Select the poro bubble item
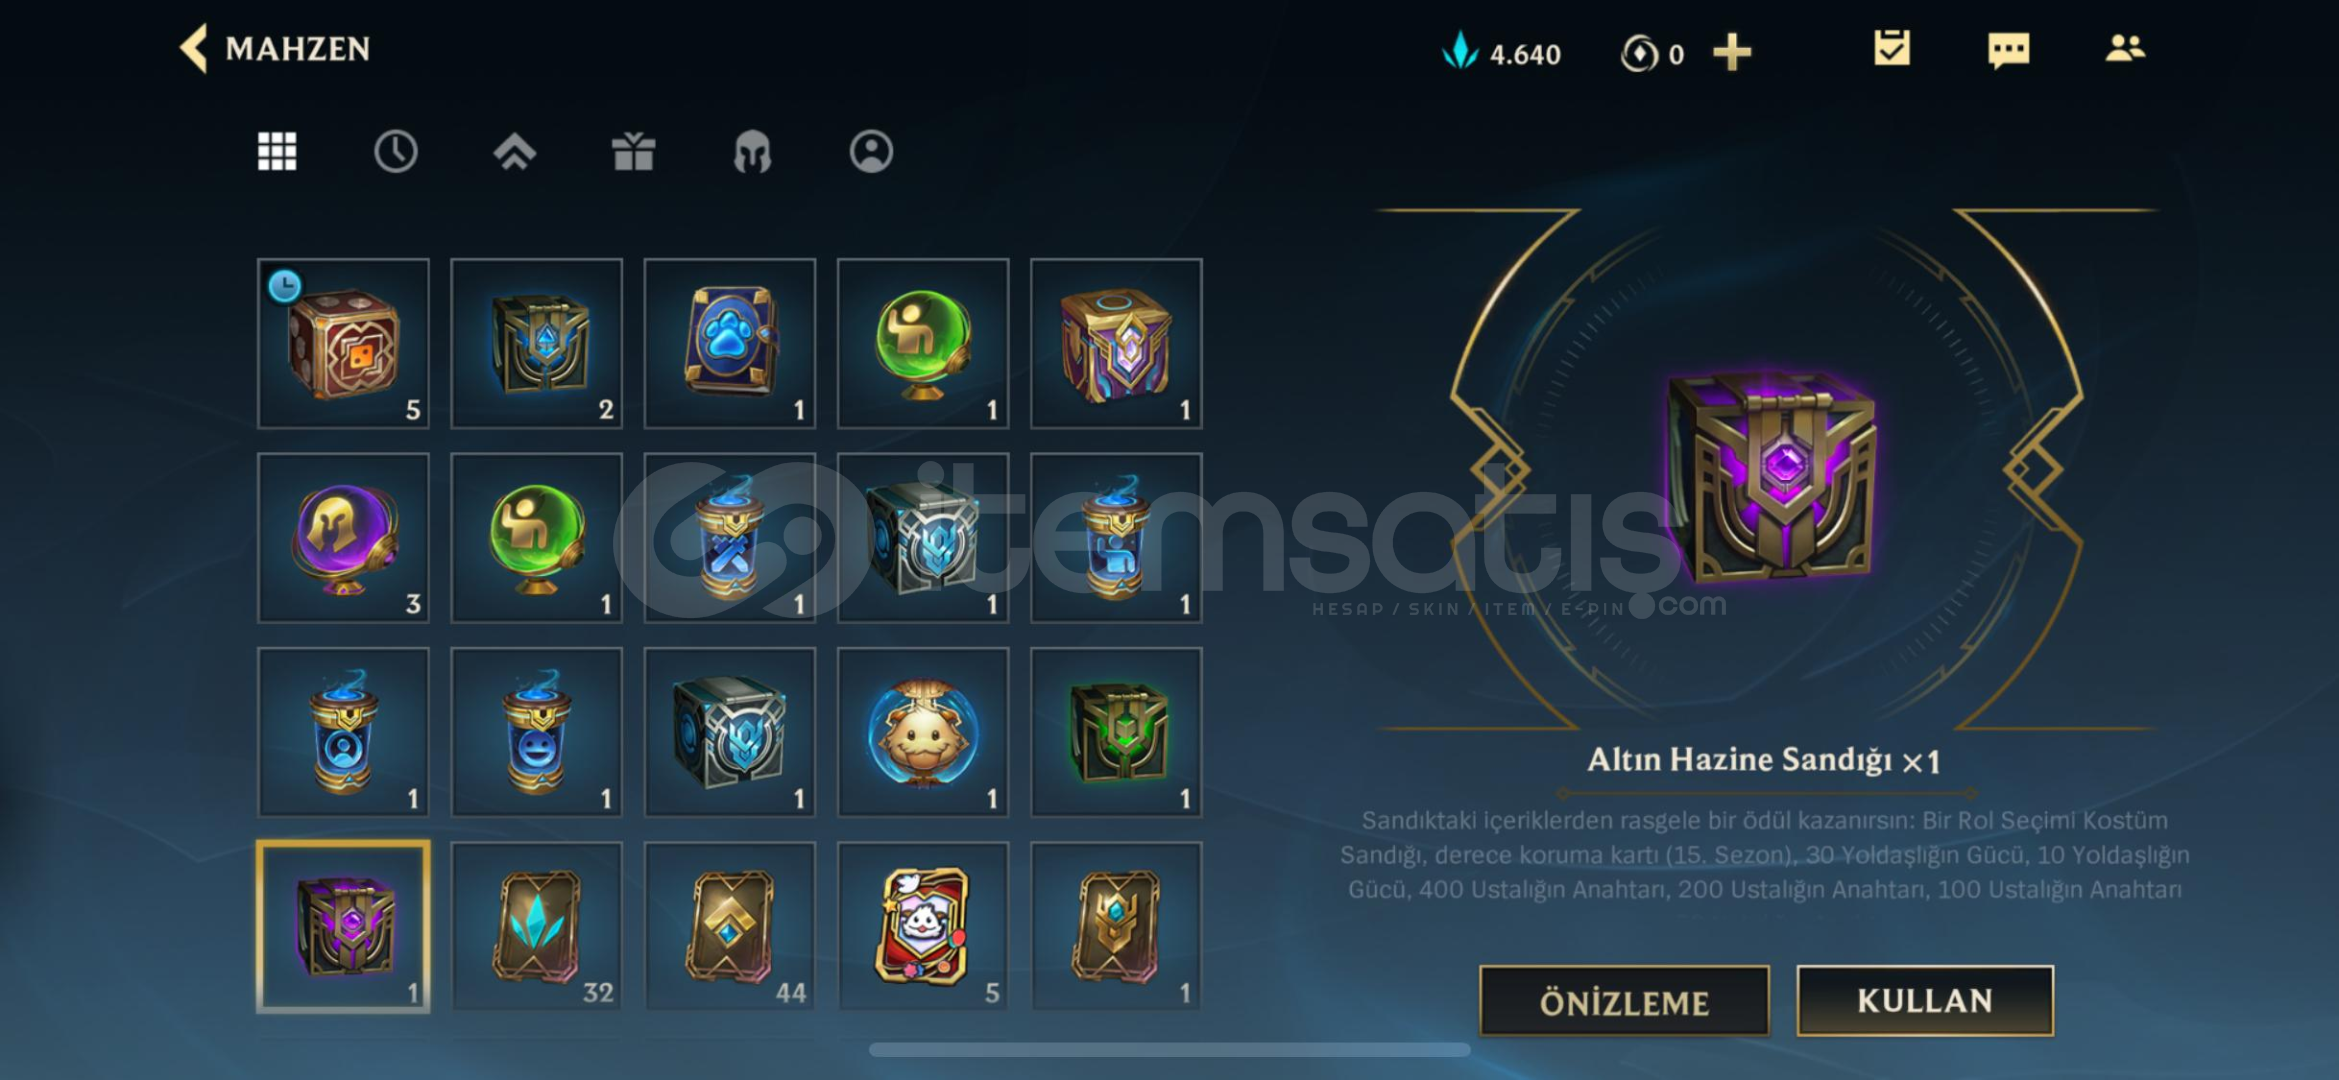 click(923, 732)
